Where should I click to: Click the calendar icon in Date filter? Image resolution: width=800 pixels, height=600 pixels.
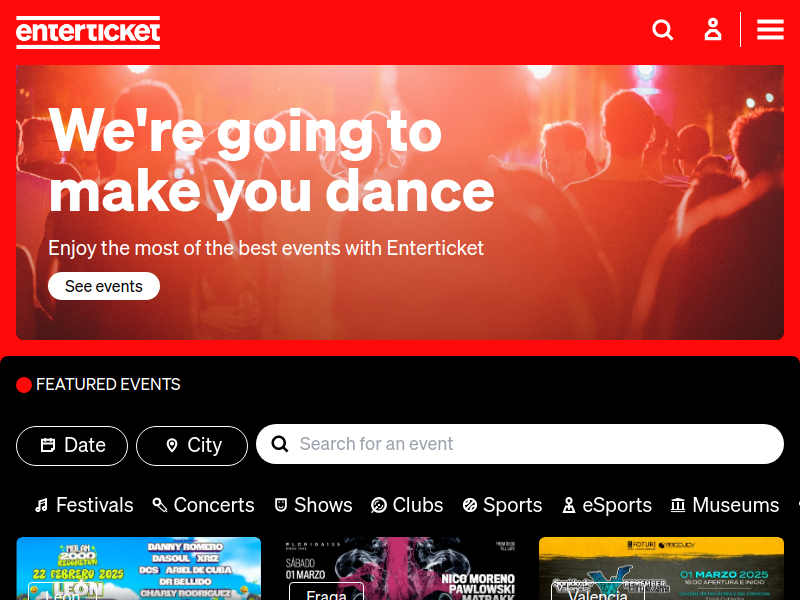(x=48, y=445)
